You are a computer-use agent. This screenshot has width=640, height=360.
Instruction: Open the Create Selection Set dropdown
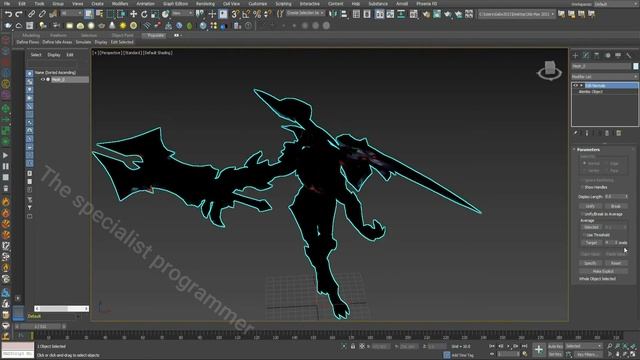[x=305, y=13]
